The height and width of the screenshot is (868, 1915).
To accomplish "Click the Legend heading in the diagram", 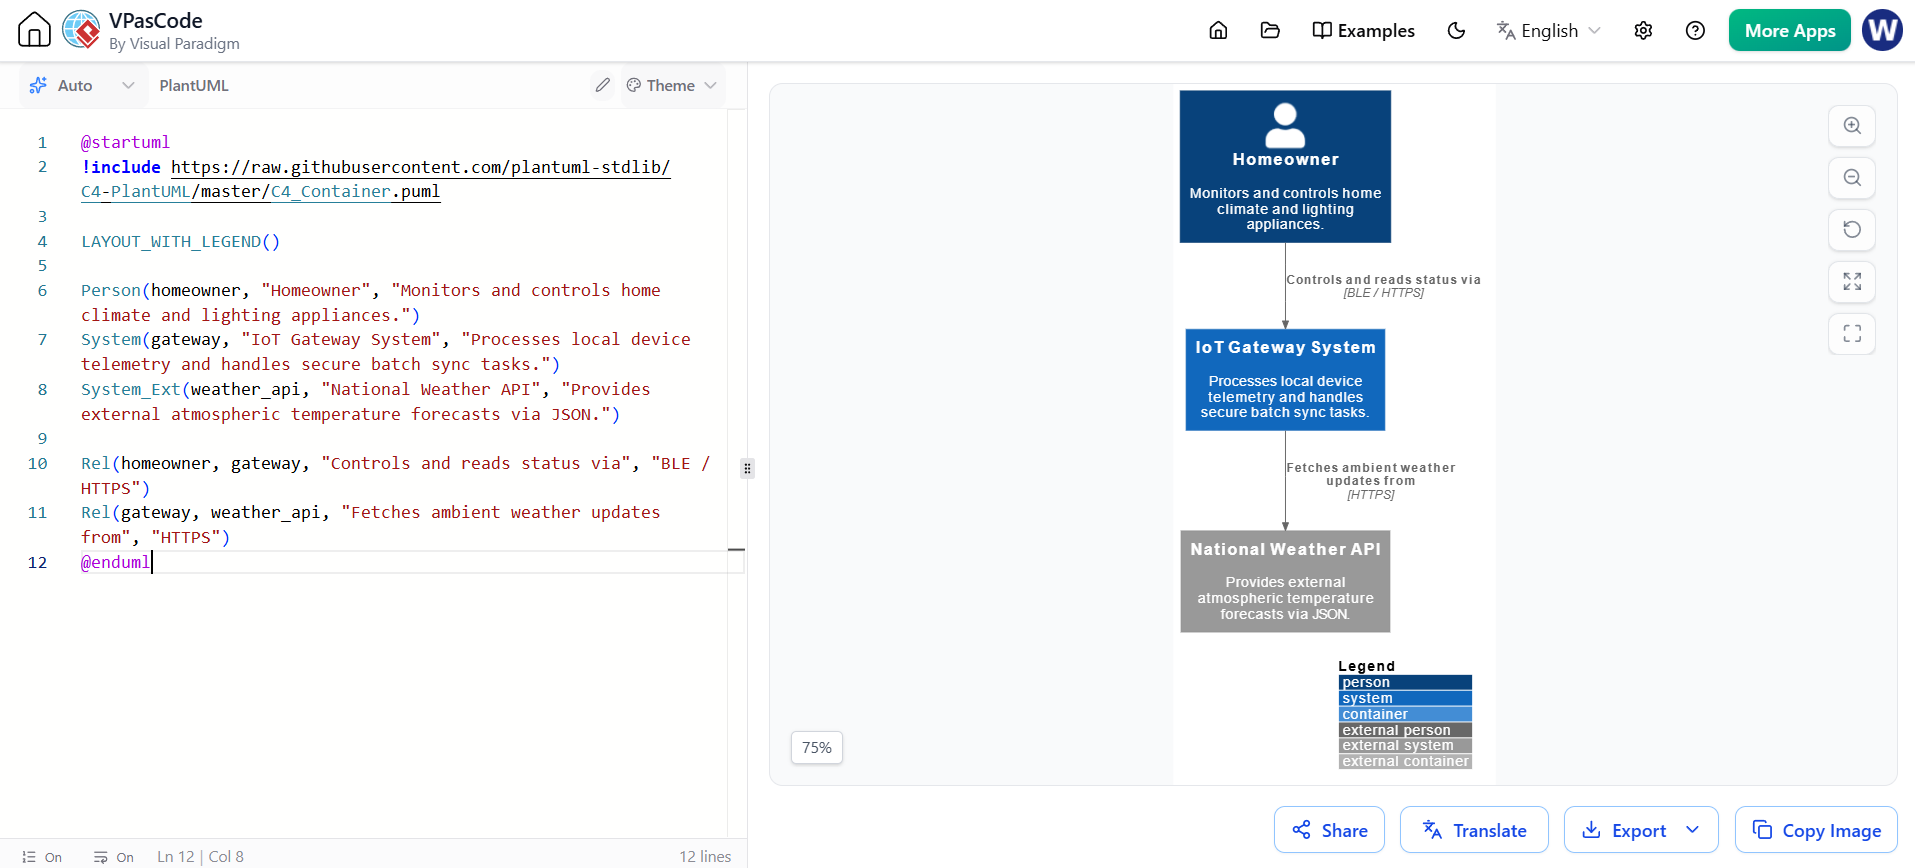I will point(1366,666).
